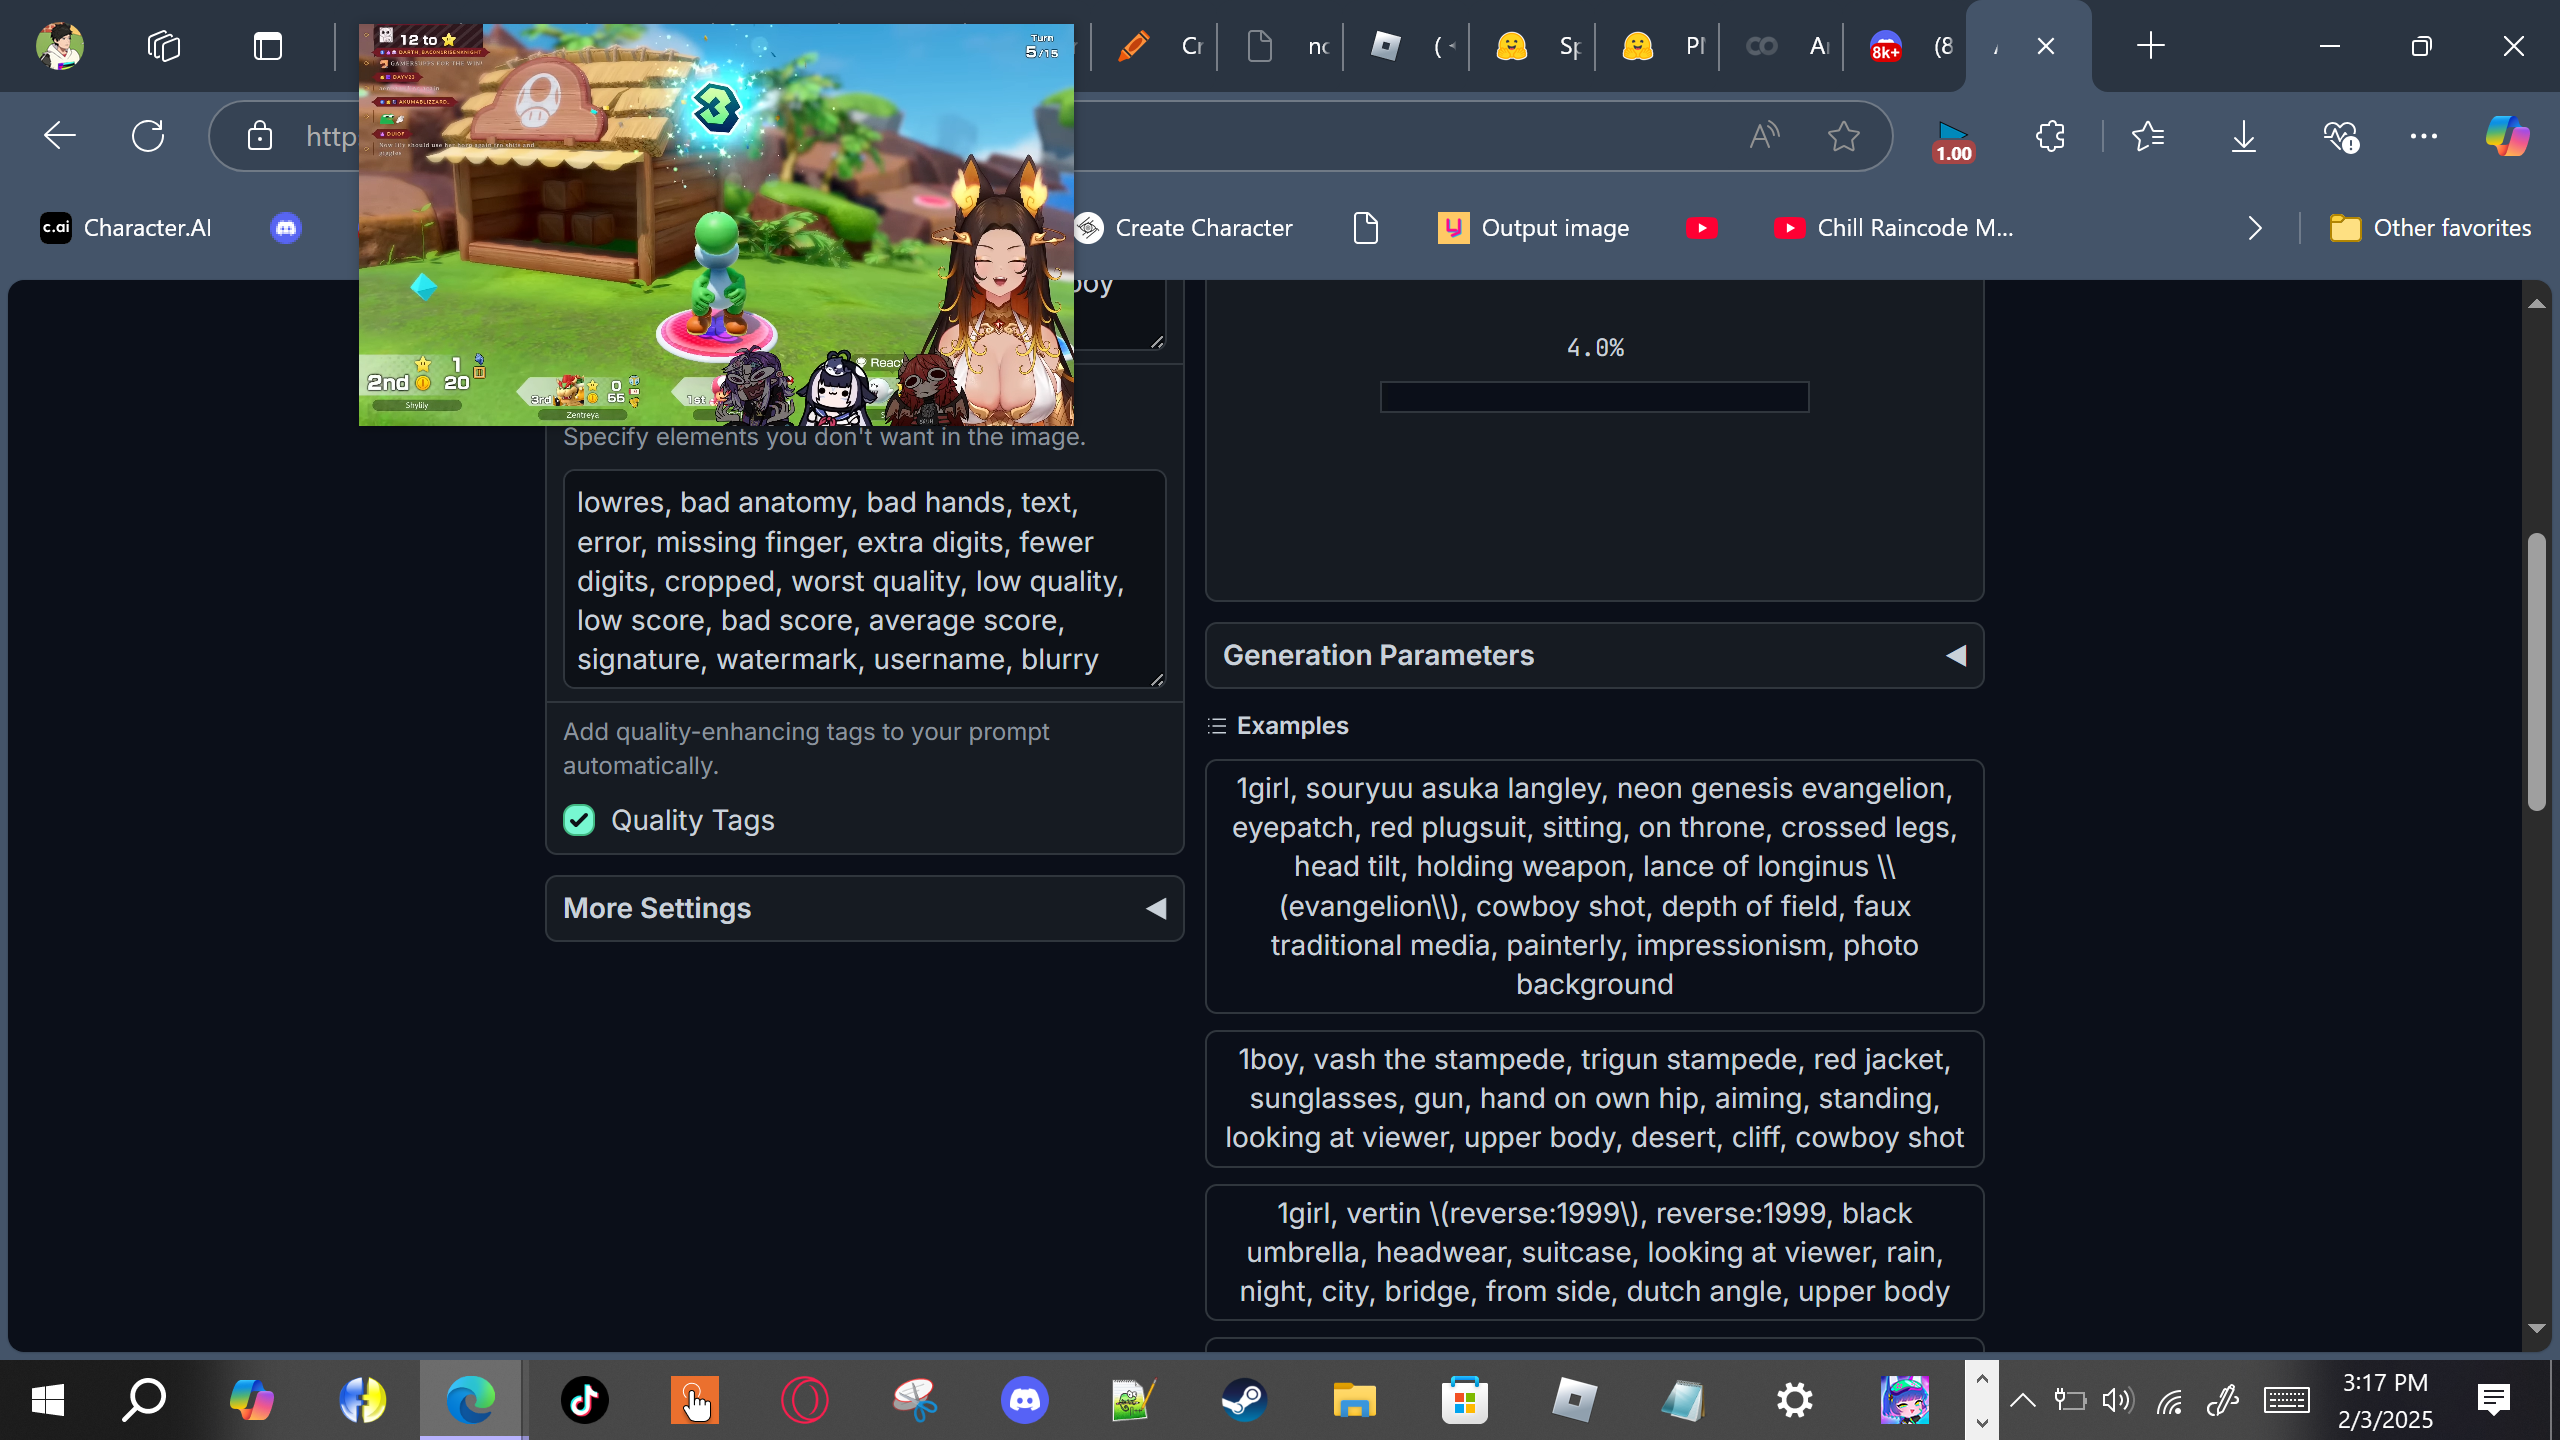Open Discord from the taskbar
The width and height of the screenshot is (2560, 1440).
[x=1025, y=1400]
